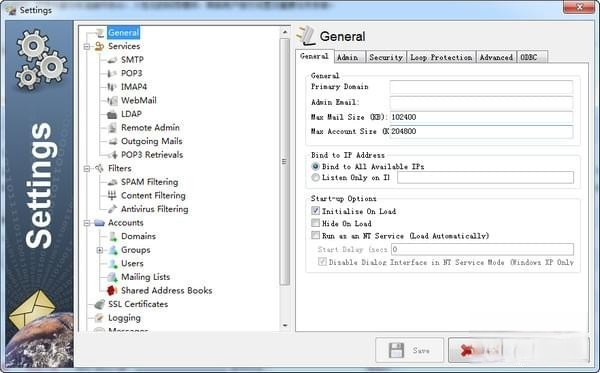The image size is (600, 373).
Task: Click the Max Account Size field
Action: coord(481,132)
